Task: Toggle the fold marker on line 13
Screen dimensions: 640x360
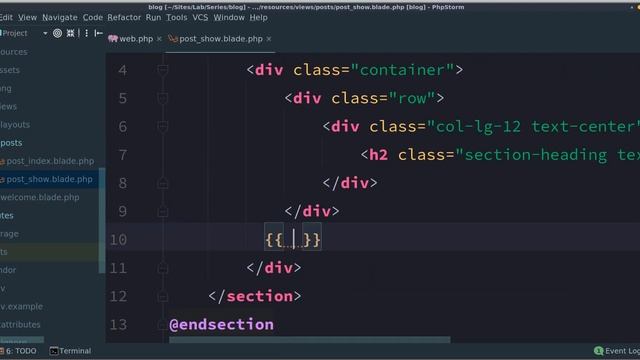Action: click(163, 325)
